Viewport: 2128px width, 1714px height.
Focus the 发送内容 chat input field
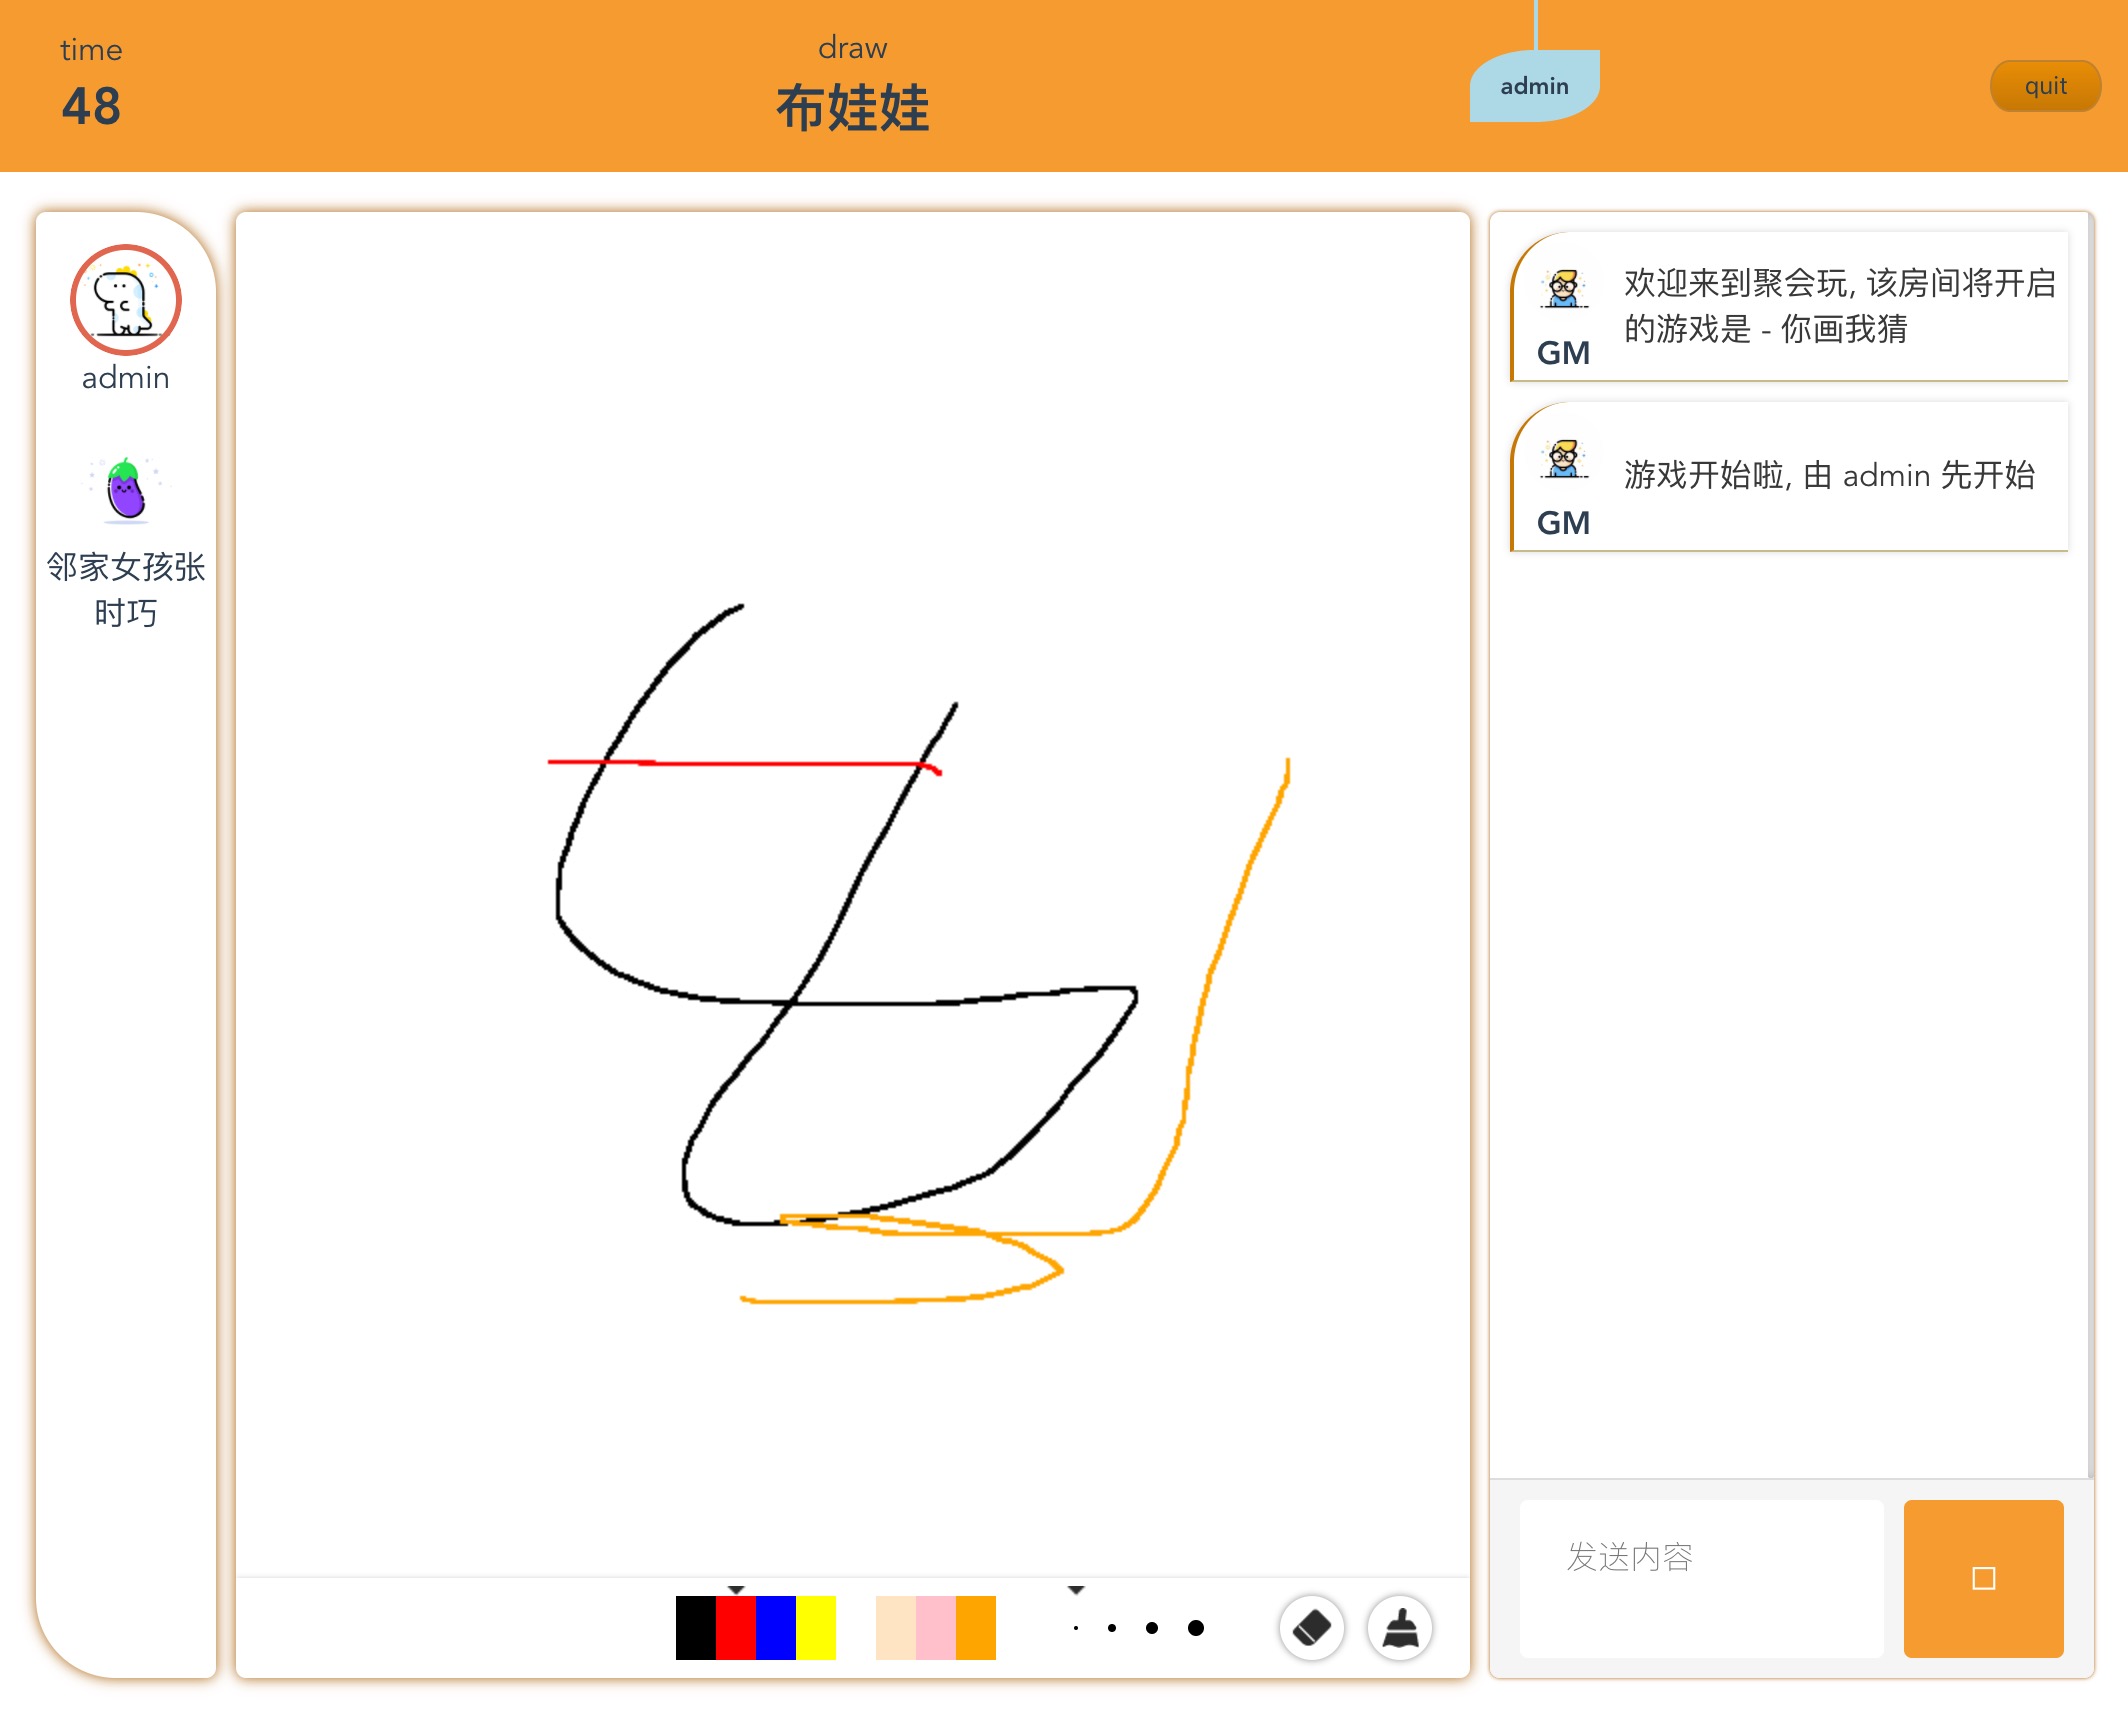point(1700,1577)
